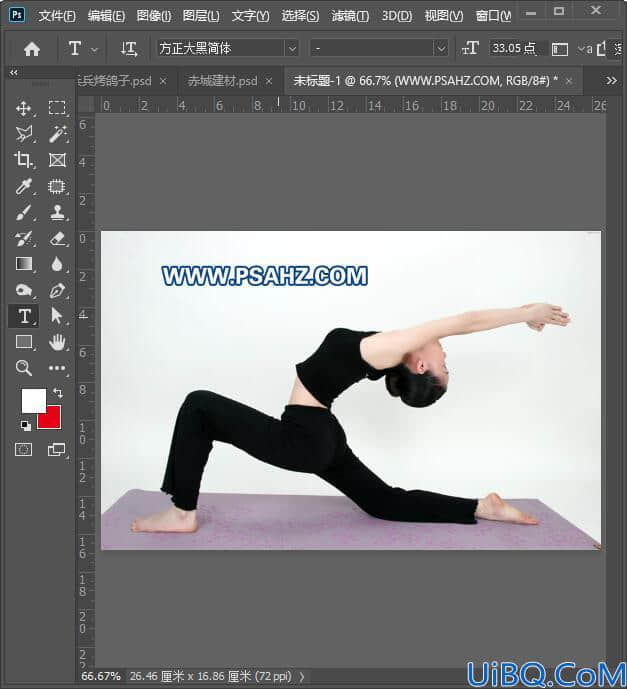Click the font family field 方正大黑简体
The width and height of the screenshot is (627, 689).
pyautogui.click(x=221, y=48)
